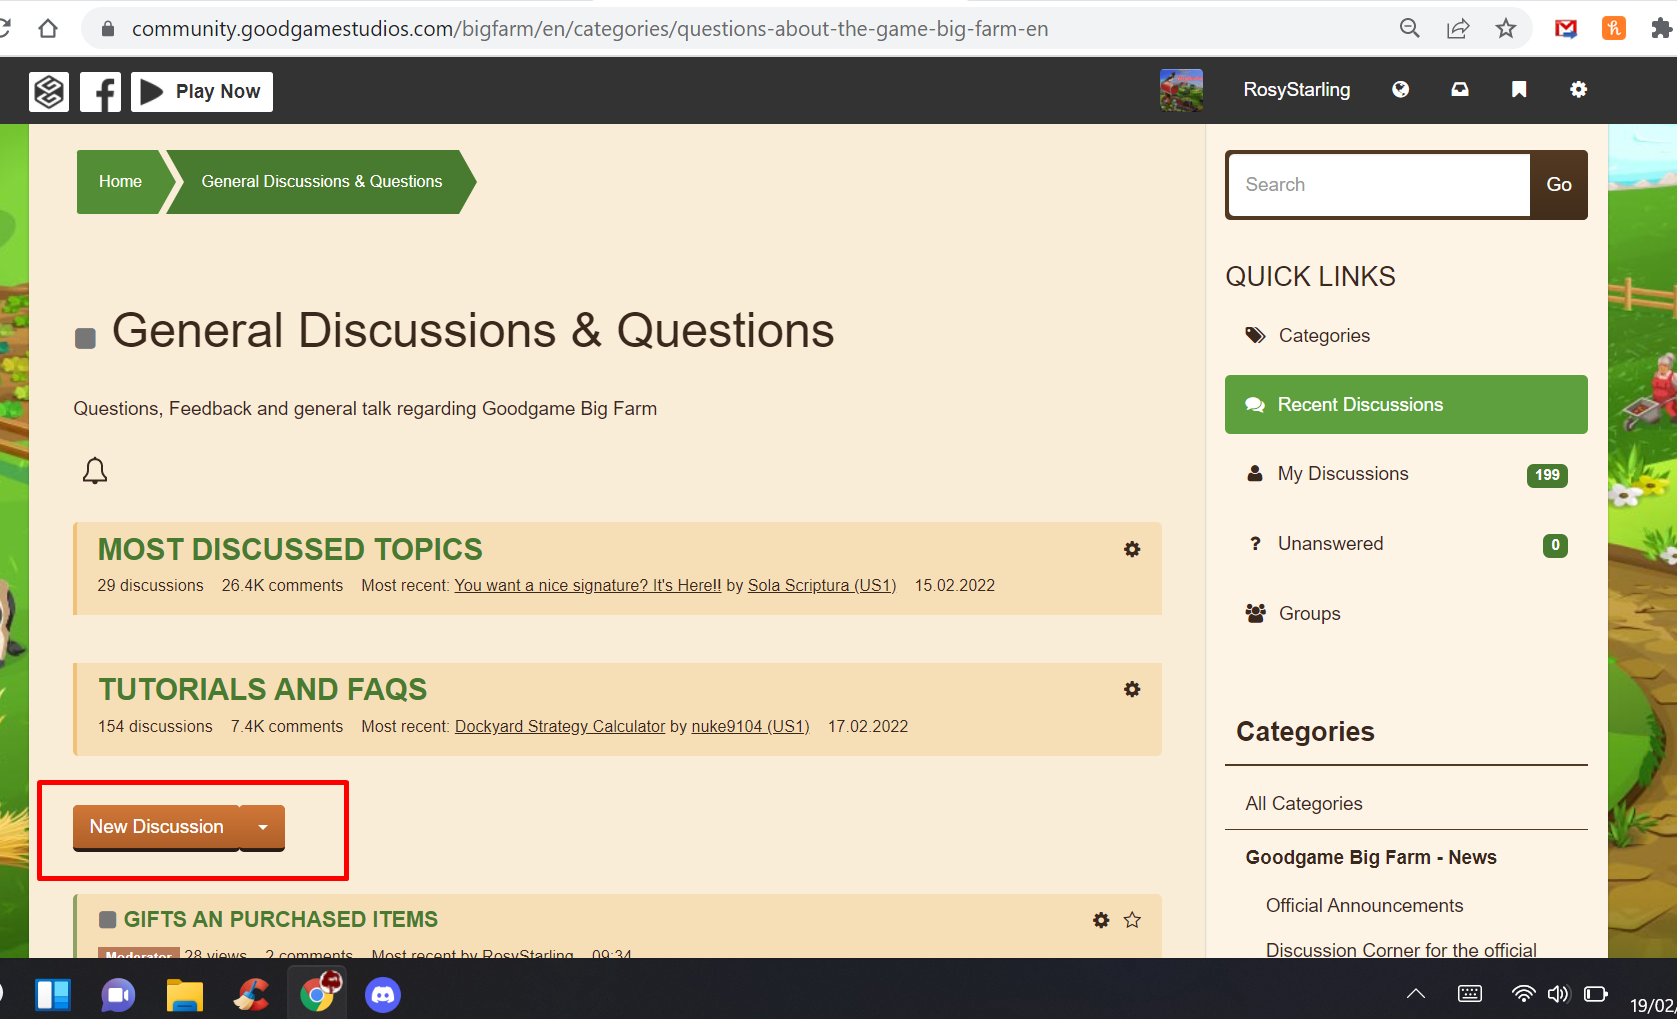Click the General Discussions & Questions breadcrumb

coord(321,182)
